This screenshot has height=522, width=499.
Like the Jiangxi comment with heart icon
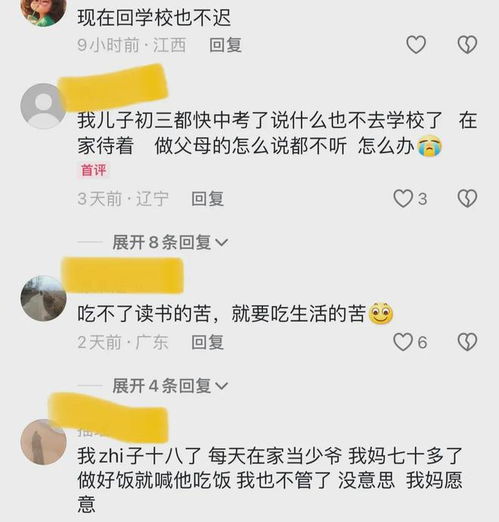pyautogui.click(x=416, y=45)
